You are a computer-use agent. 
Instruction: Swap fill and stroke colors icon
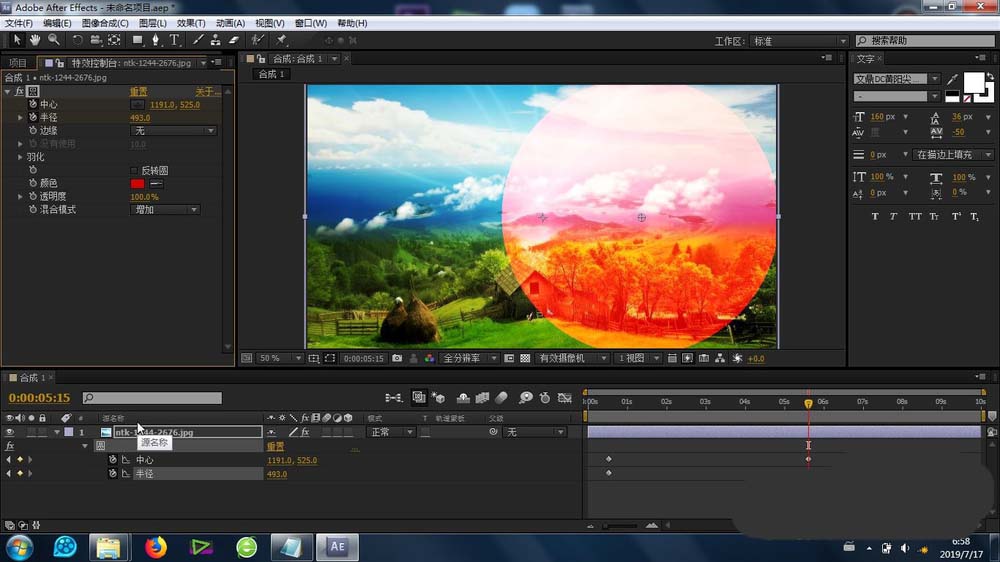pos(990,76)
